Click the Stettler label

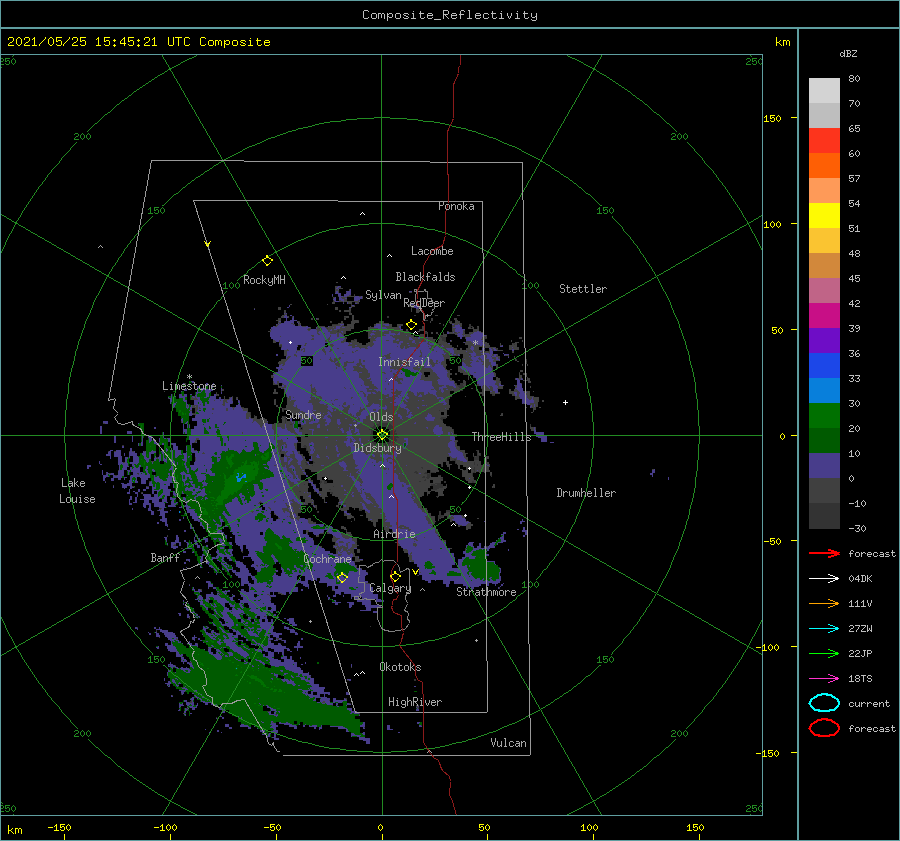point(583,289)
